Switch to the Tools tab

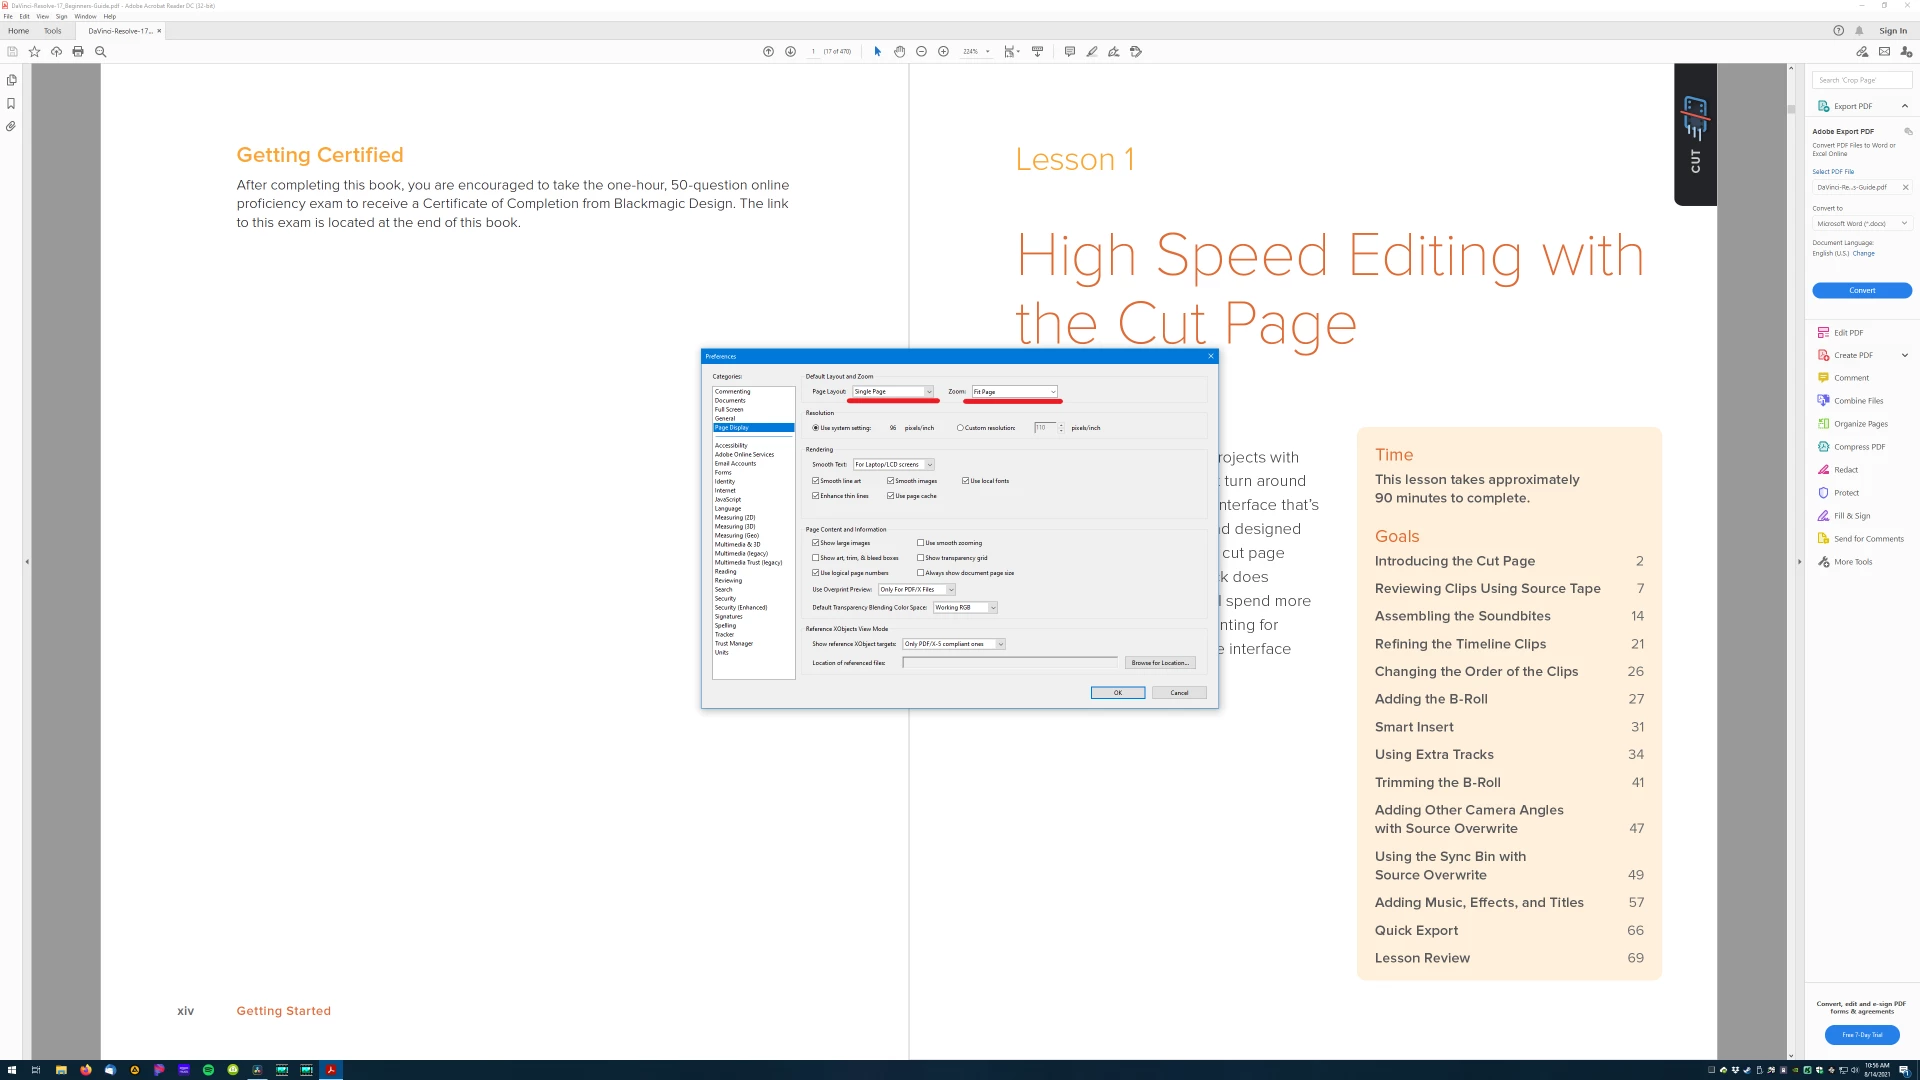pyautogui.click(x=52, y=31)
